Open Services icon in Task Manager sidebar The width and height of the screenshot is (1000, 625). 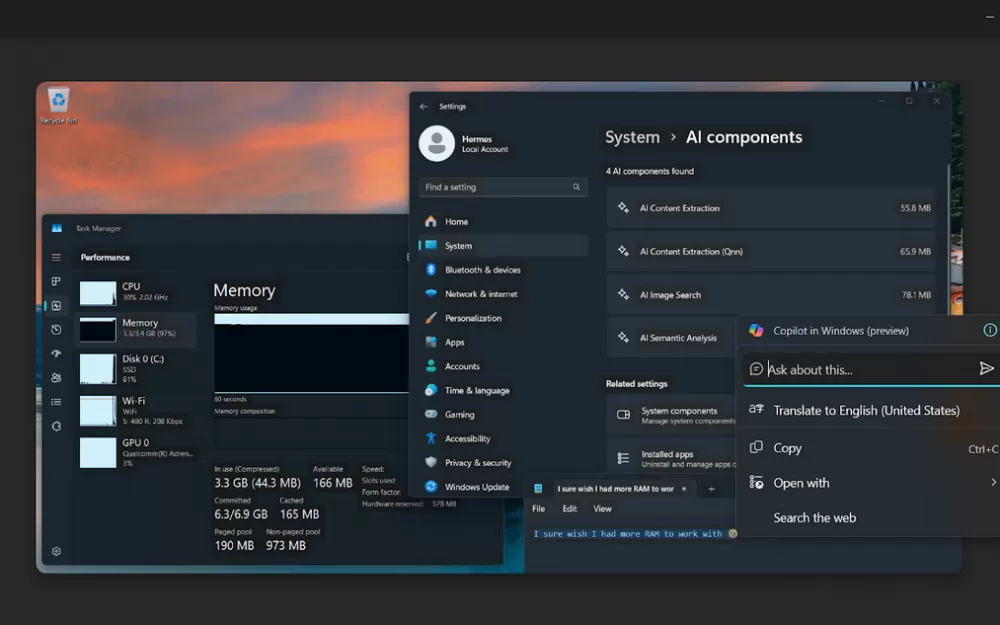click(56, 426)
